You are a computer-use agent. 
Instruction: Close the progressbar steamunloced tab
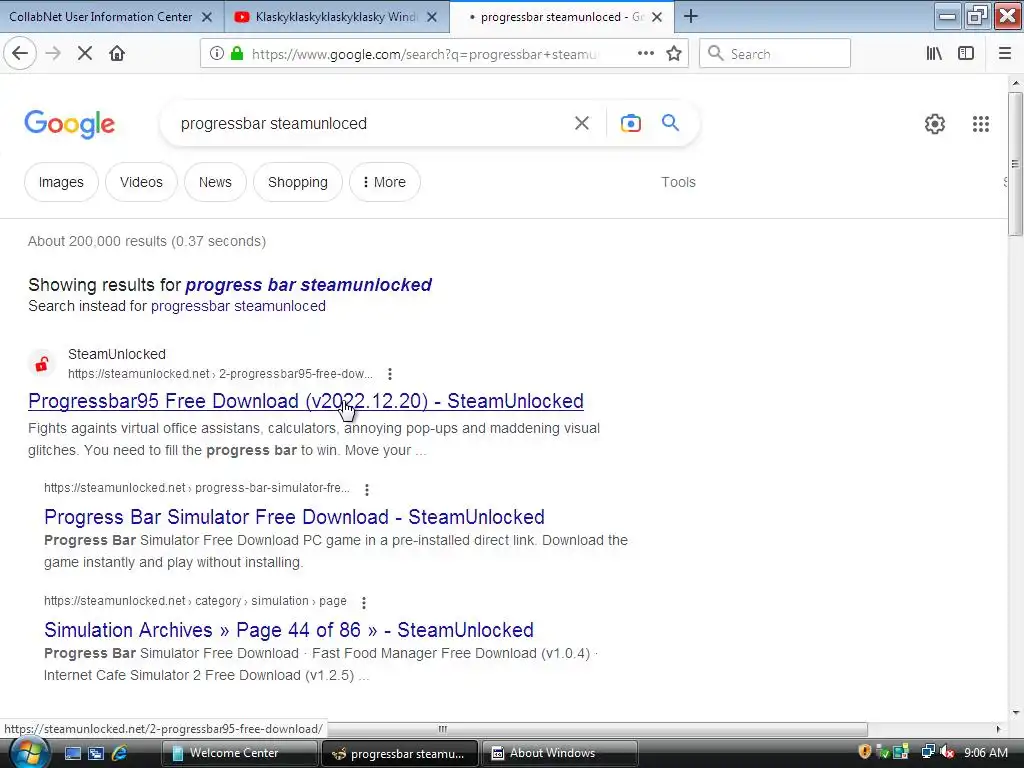click(657, 17)
